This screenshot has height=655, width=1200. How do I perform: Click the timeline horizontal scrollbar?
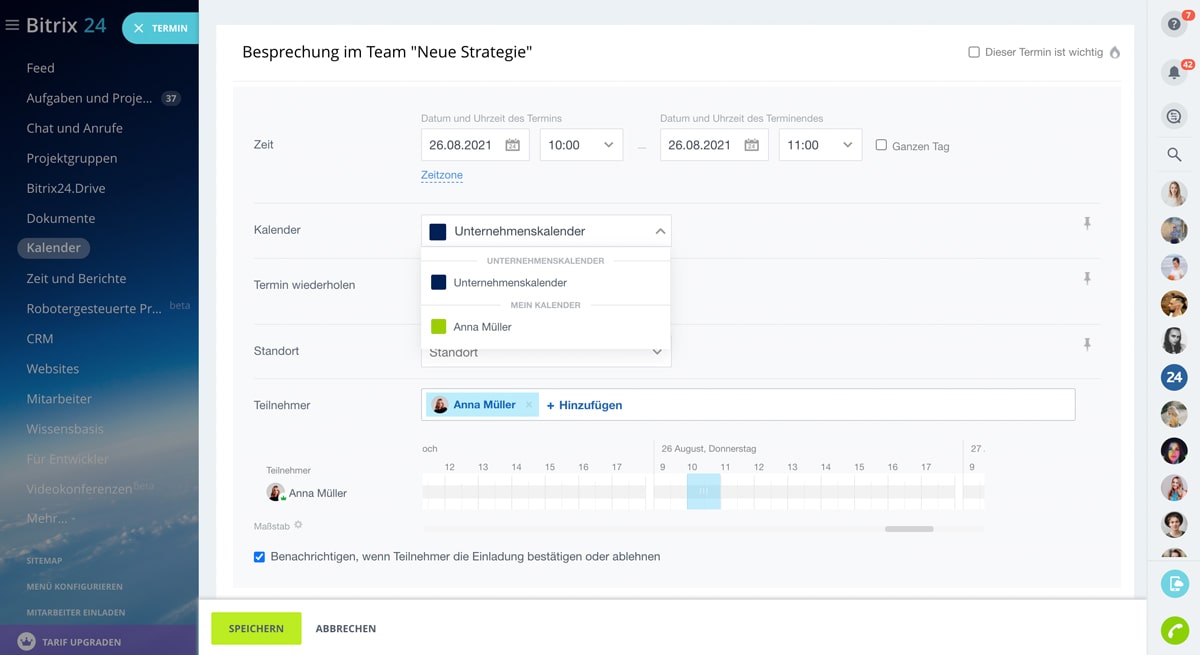tap(908, 529)
